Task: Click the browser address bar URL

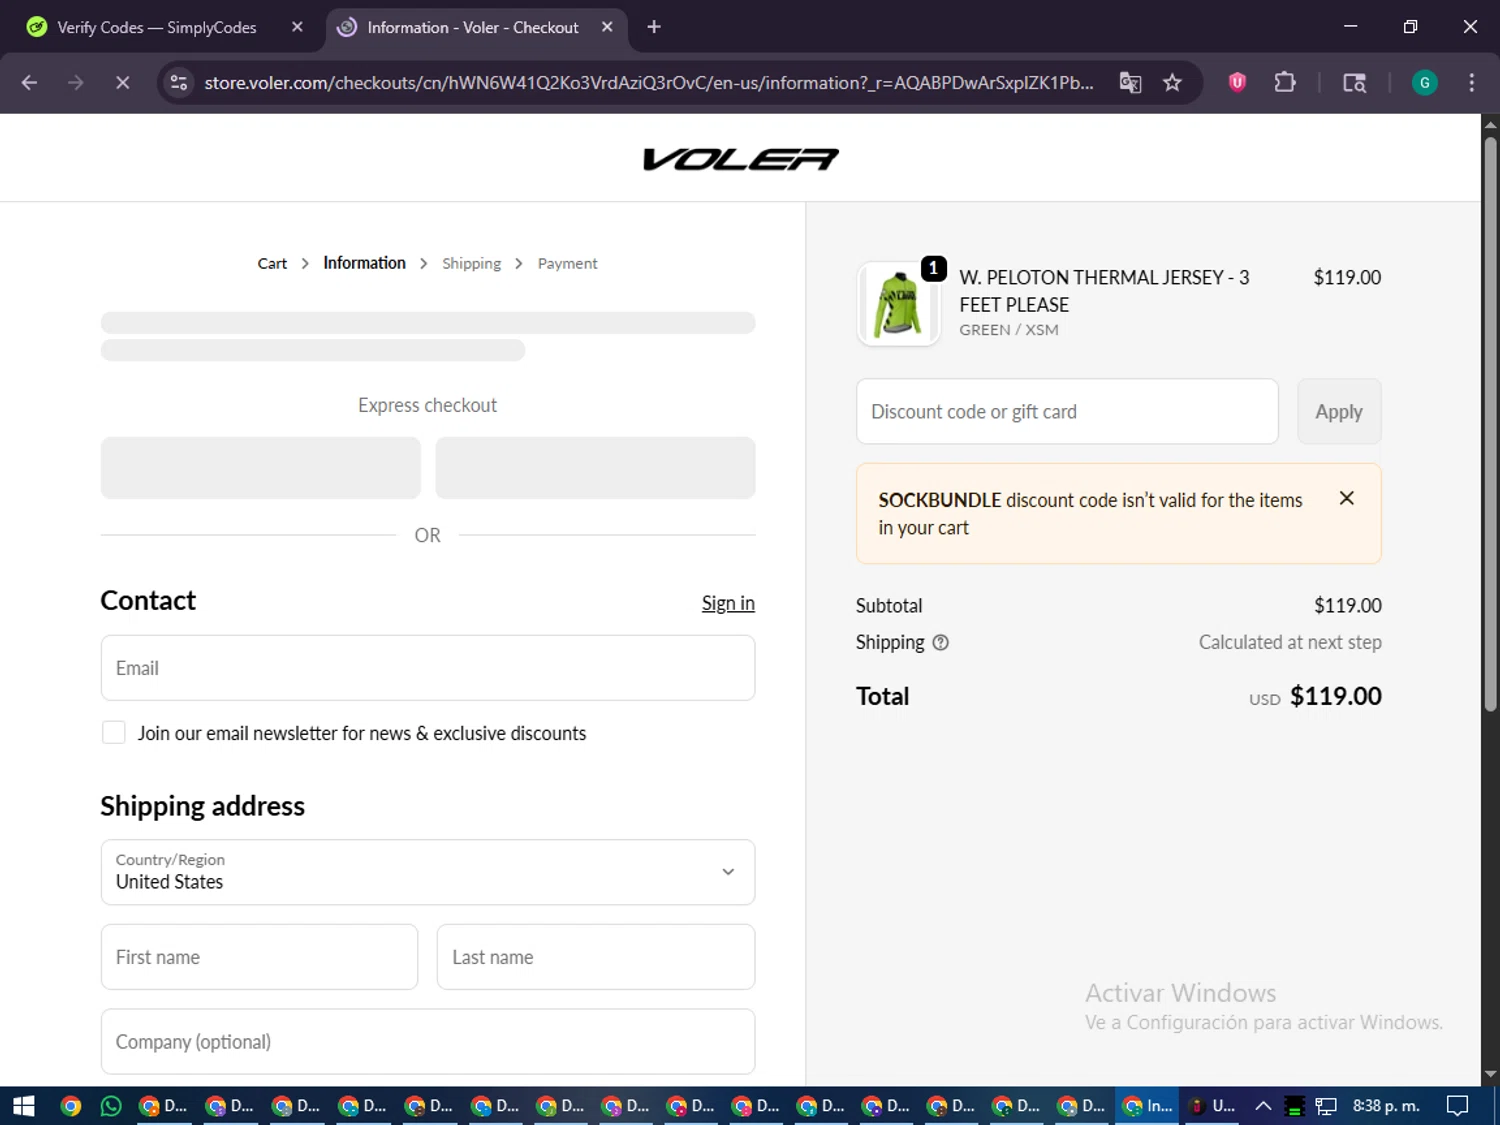Action: pyautogui.click(x=648, y=83)
